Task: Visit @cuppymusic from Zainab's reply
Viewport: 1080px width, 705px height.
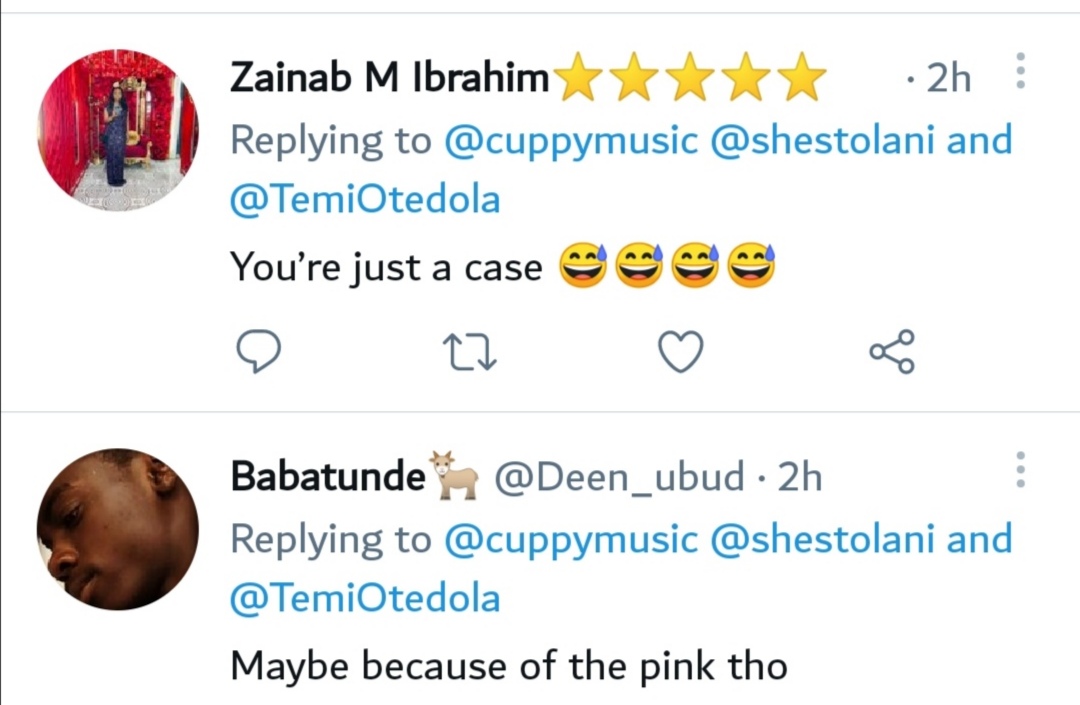Action: [570, 140]
